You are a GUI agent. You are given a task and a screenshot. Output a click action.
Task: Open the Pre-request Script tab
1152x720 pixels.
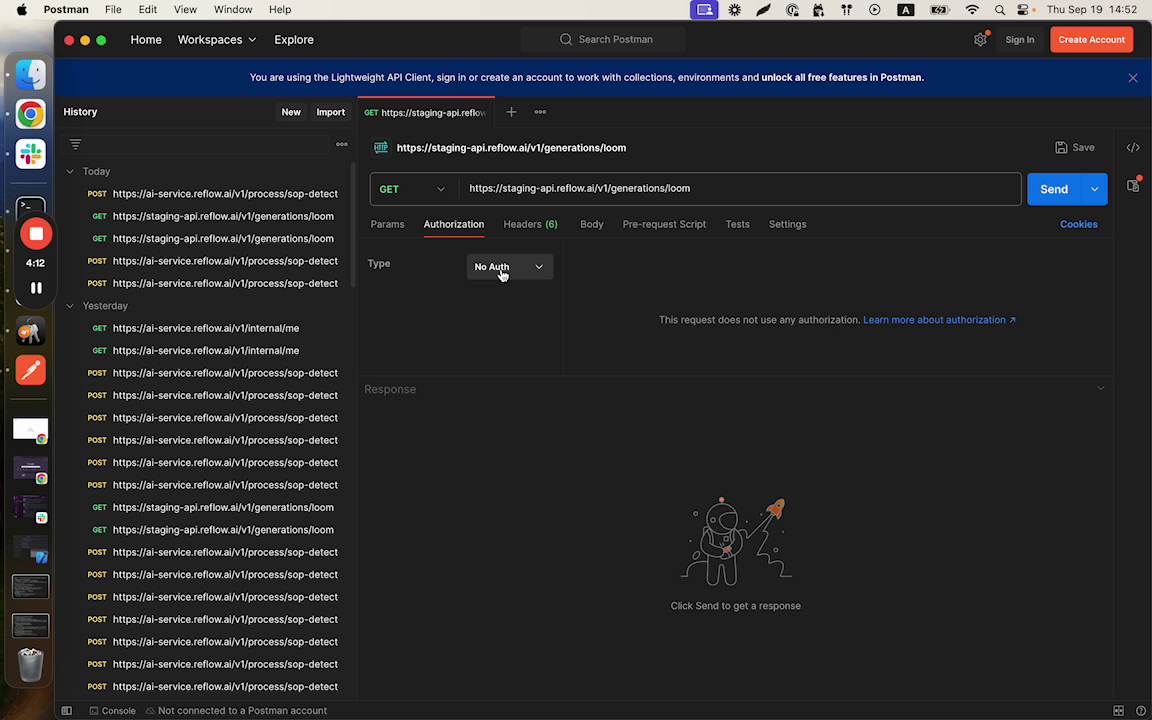tap(664, 224)
